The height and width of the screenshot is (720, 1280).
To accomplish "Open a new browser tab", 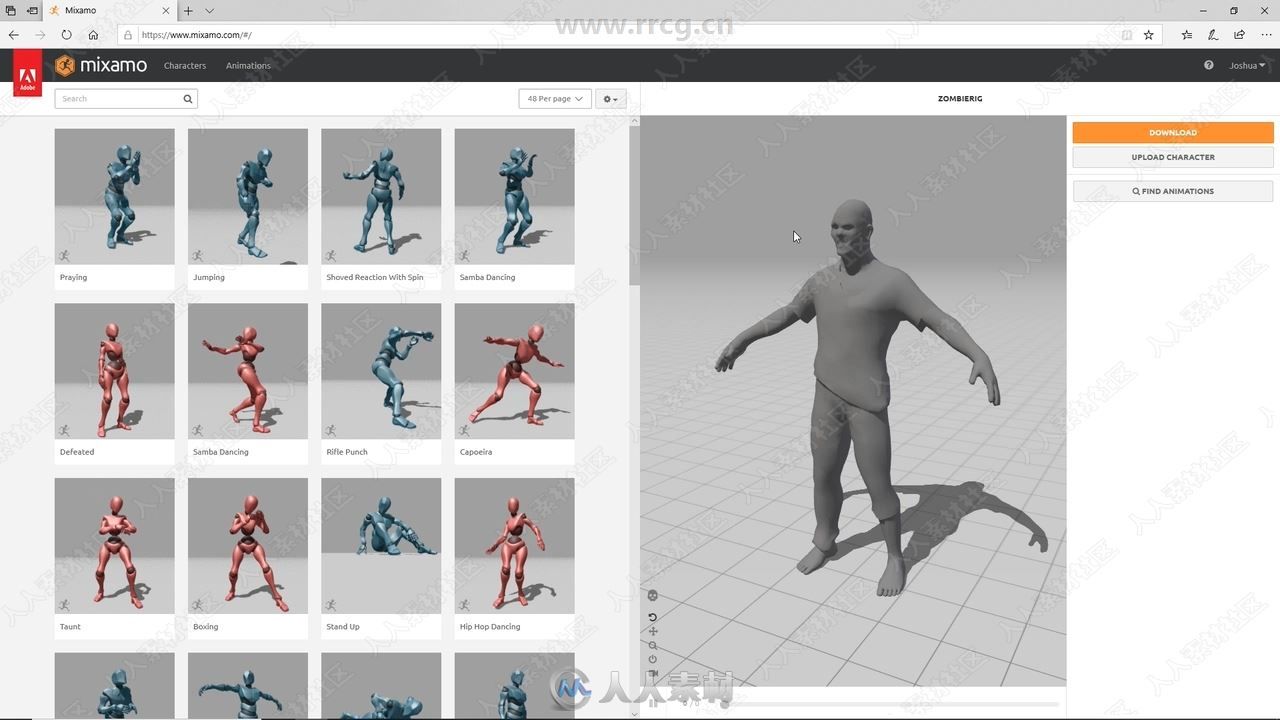I will pyautogui.click(x=188, y=10).
